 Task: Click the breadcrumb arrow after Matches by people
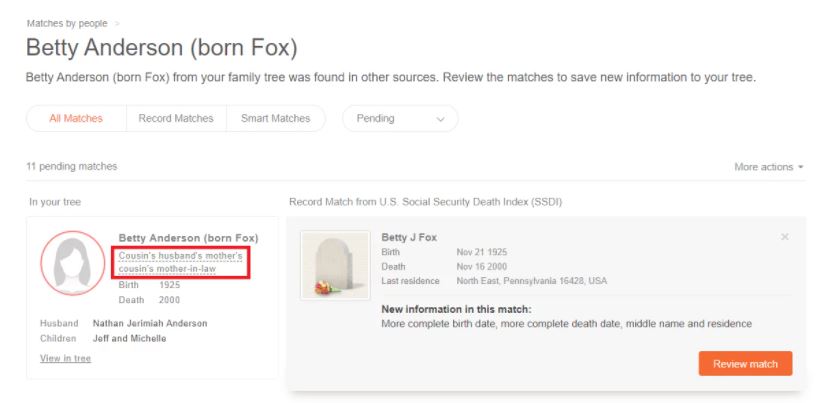coord(117,24)
